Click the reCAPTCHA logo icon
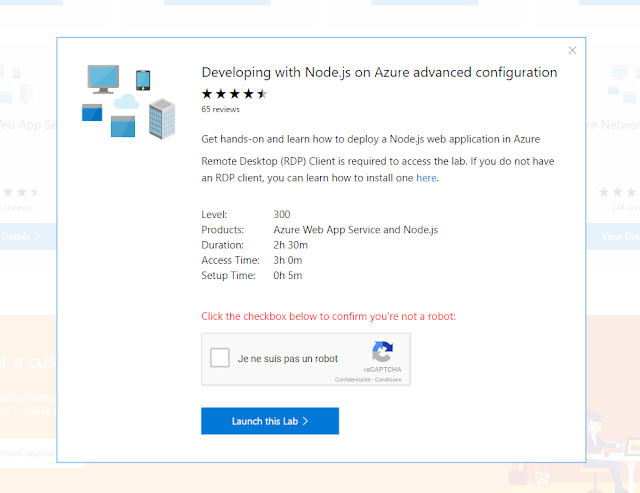Screen dimensions: 640x493 tap(382, 351)
